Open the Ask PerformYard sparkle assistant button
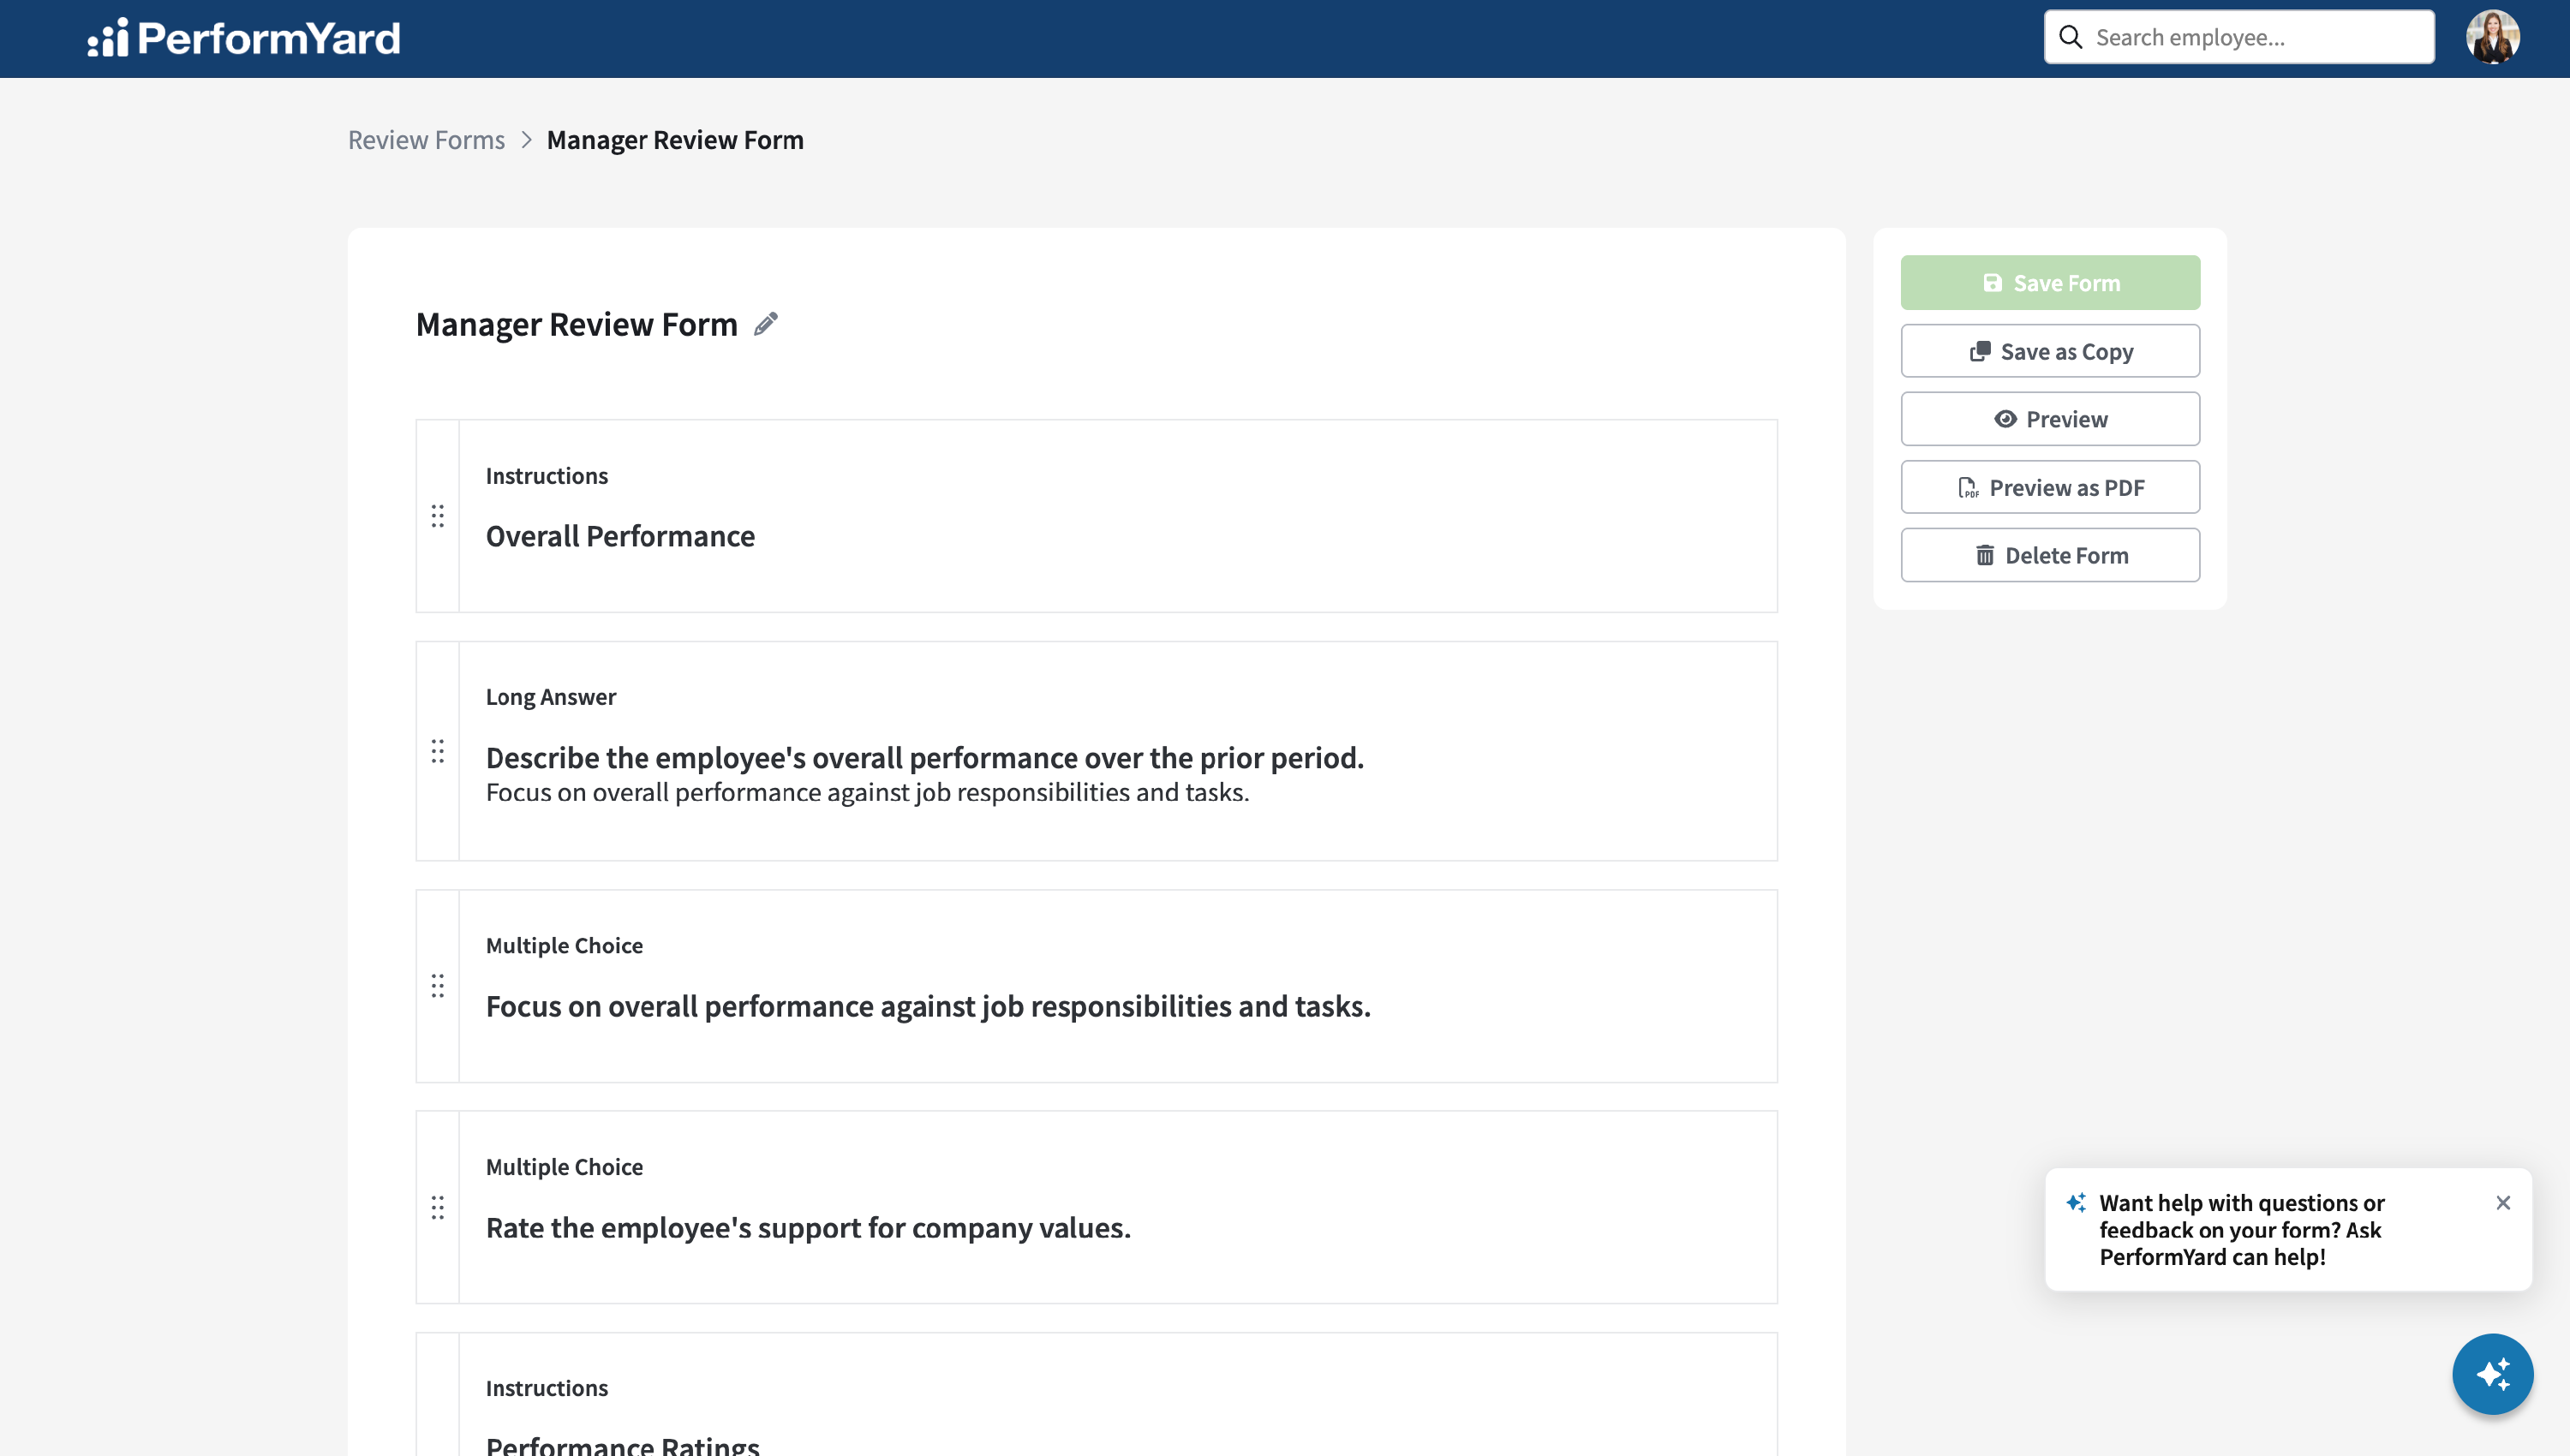Viewport: 2570px width, 1456px height. tap(2492, 1374)
